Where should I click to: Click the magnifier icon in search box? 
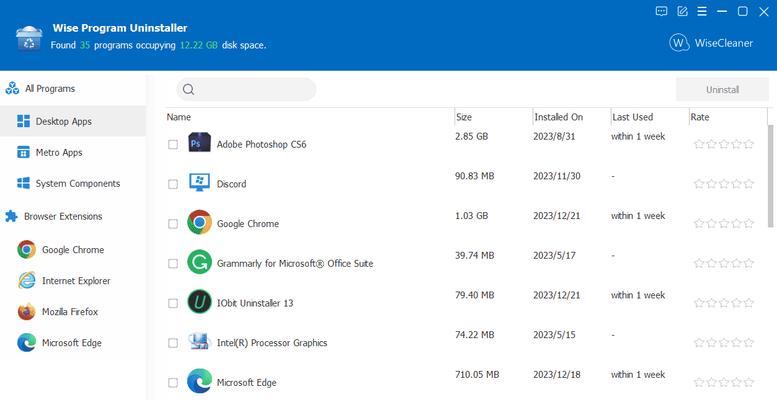click(188, 89)
